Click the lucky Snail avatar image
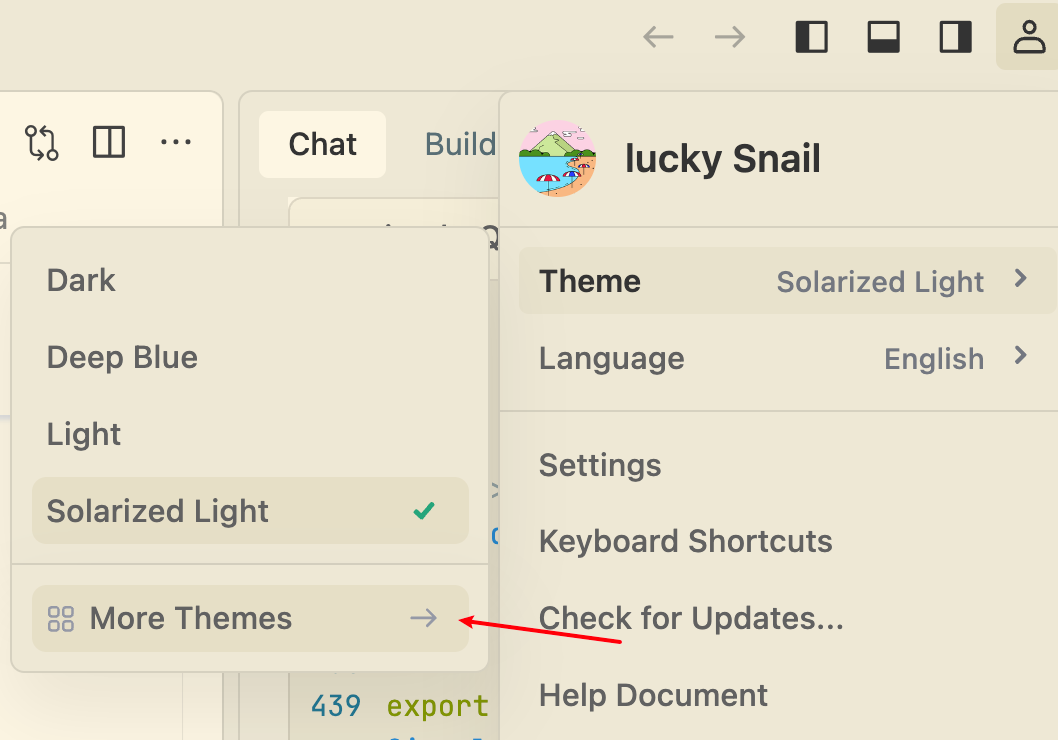 pos(558,158)
